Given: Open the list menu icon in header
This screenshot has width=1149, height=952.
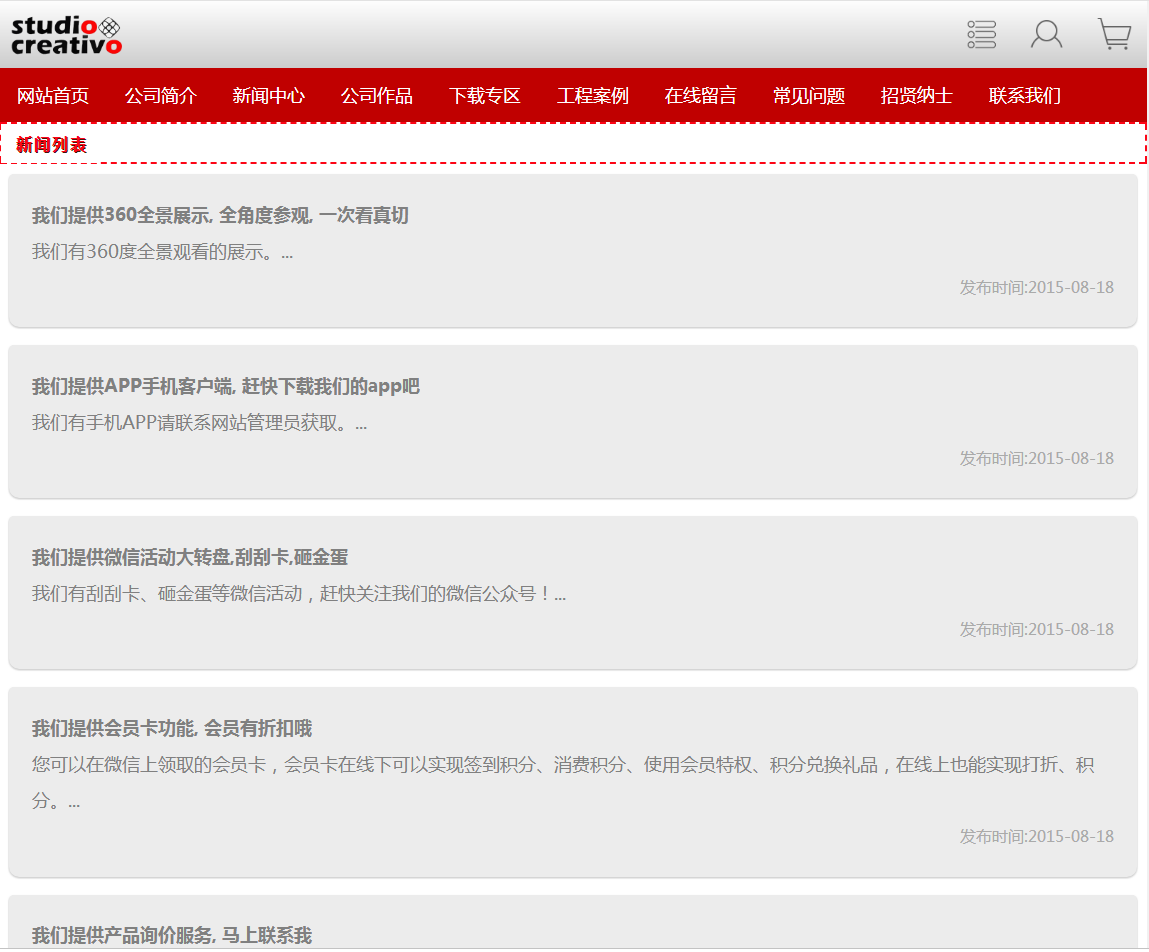Looking at the screenshot, I should (x=982, y=34).
